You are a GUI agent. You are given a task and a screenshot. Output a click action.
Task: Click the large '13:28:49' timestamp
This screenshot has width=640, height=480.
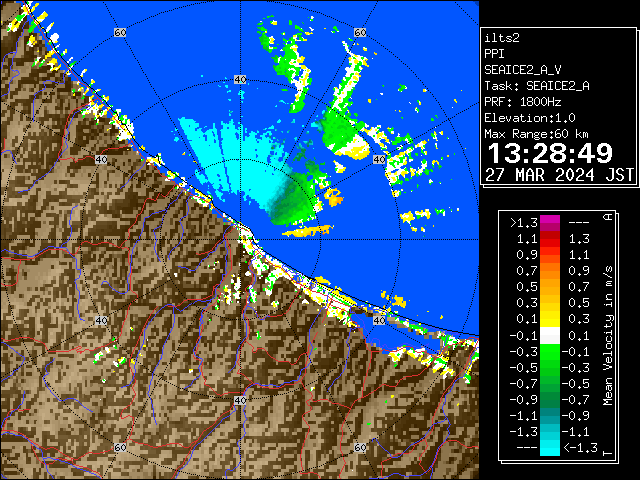tap(550, 153)
